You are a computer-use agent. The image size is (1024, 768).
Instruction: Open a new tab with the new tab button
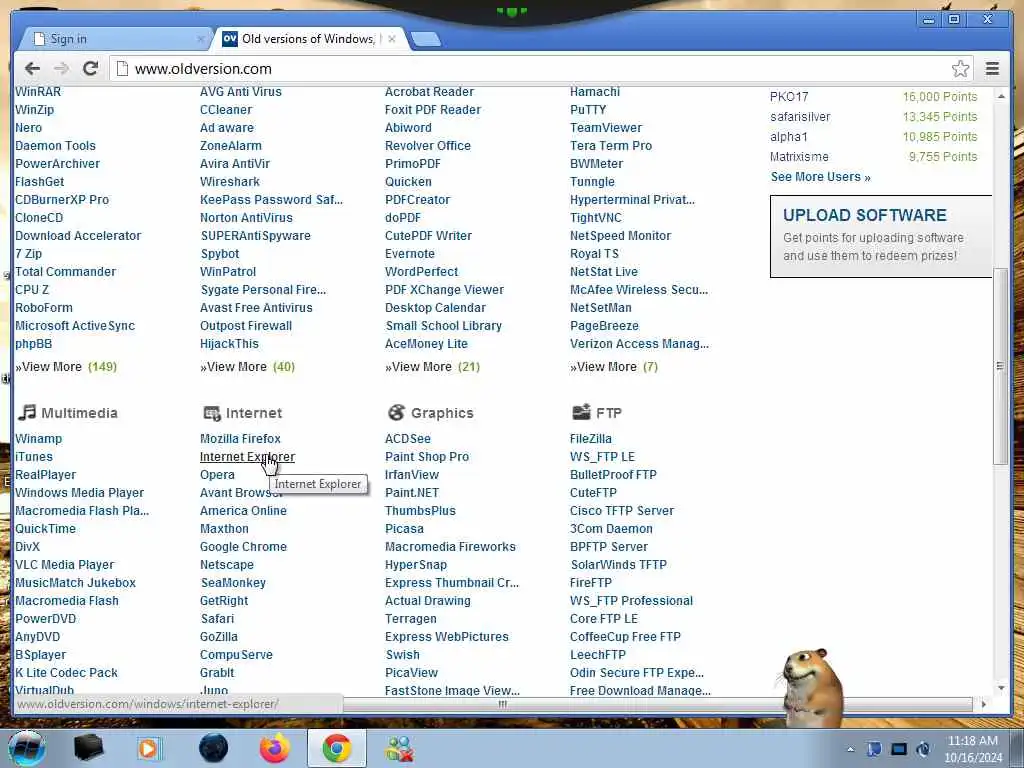(426, 40)
